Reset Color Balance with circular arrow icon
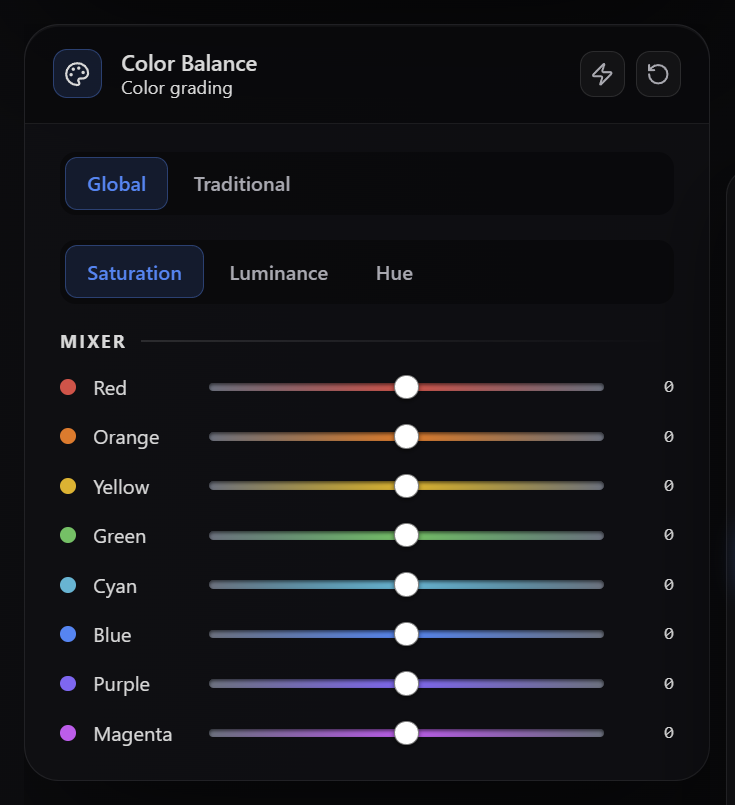The image size is (735, 805). coord(658,74)
